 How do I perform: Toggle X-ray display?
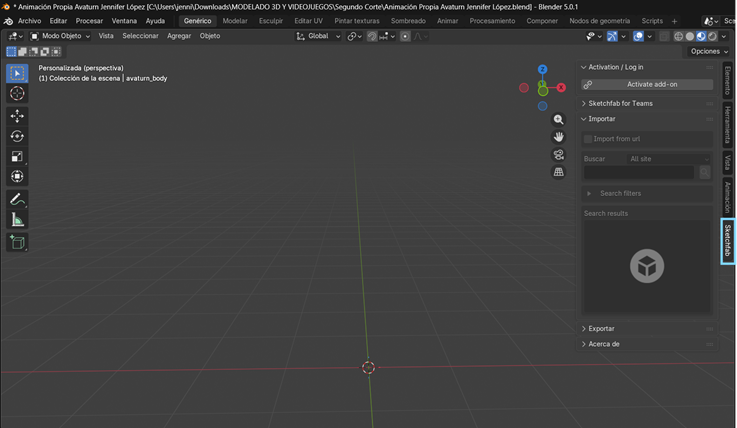point(664,36)
